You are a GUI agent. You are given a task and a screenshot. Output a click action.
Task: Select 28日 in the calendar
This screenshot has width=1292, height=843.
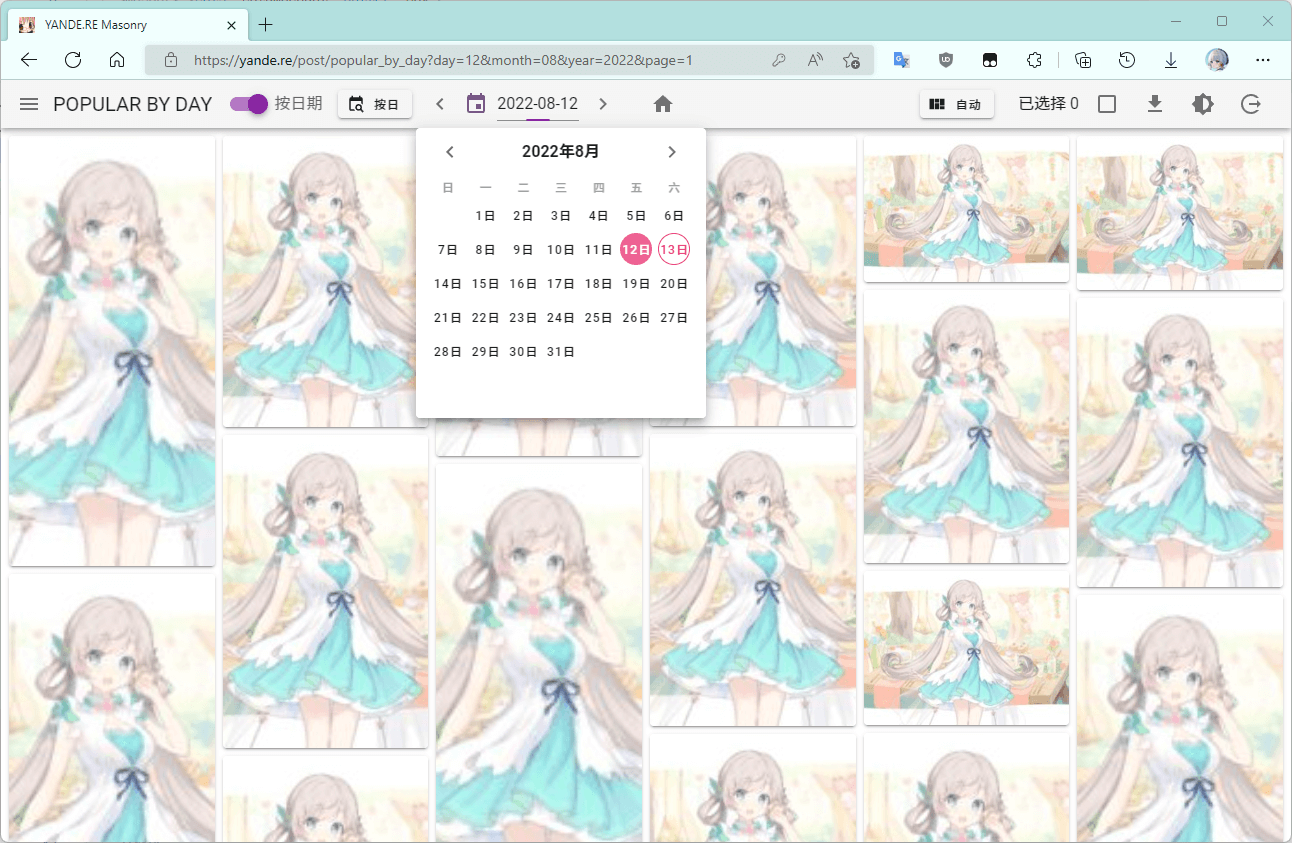click(x=448, y=352)
